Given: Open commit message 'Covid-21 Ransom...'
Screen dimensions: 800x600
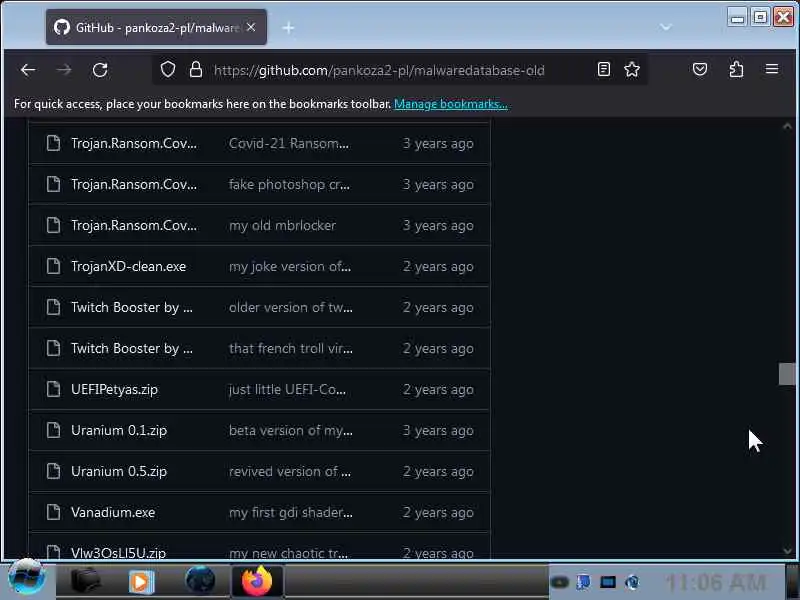Looking at the screenshot, I should coord(289,143).
